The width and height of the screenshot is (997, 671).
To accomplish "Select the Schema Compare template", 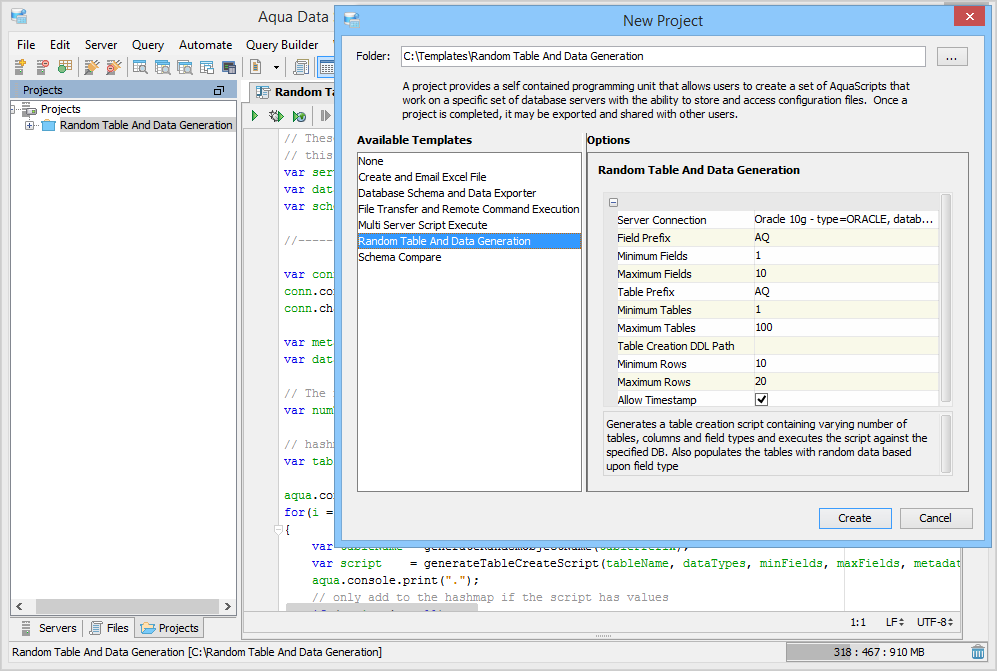I will [x=399, y=257].
